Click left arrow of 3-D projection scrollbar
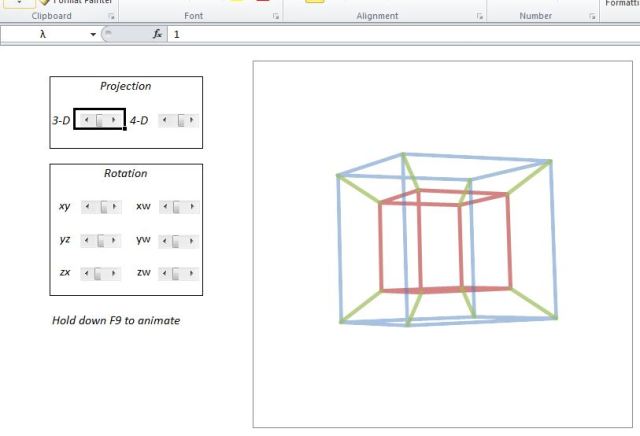The image size is (640, 436). coord(85,120)
